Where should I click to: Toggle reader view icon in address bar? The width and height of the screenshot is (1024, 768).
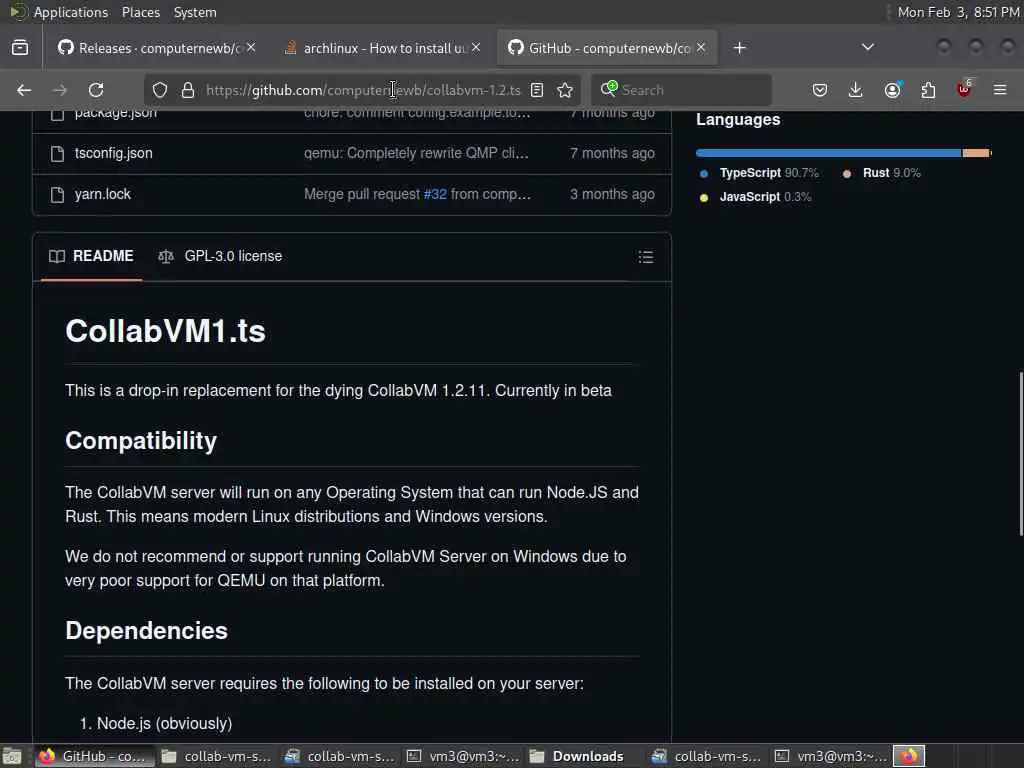[537, 90]
